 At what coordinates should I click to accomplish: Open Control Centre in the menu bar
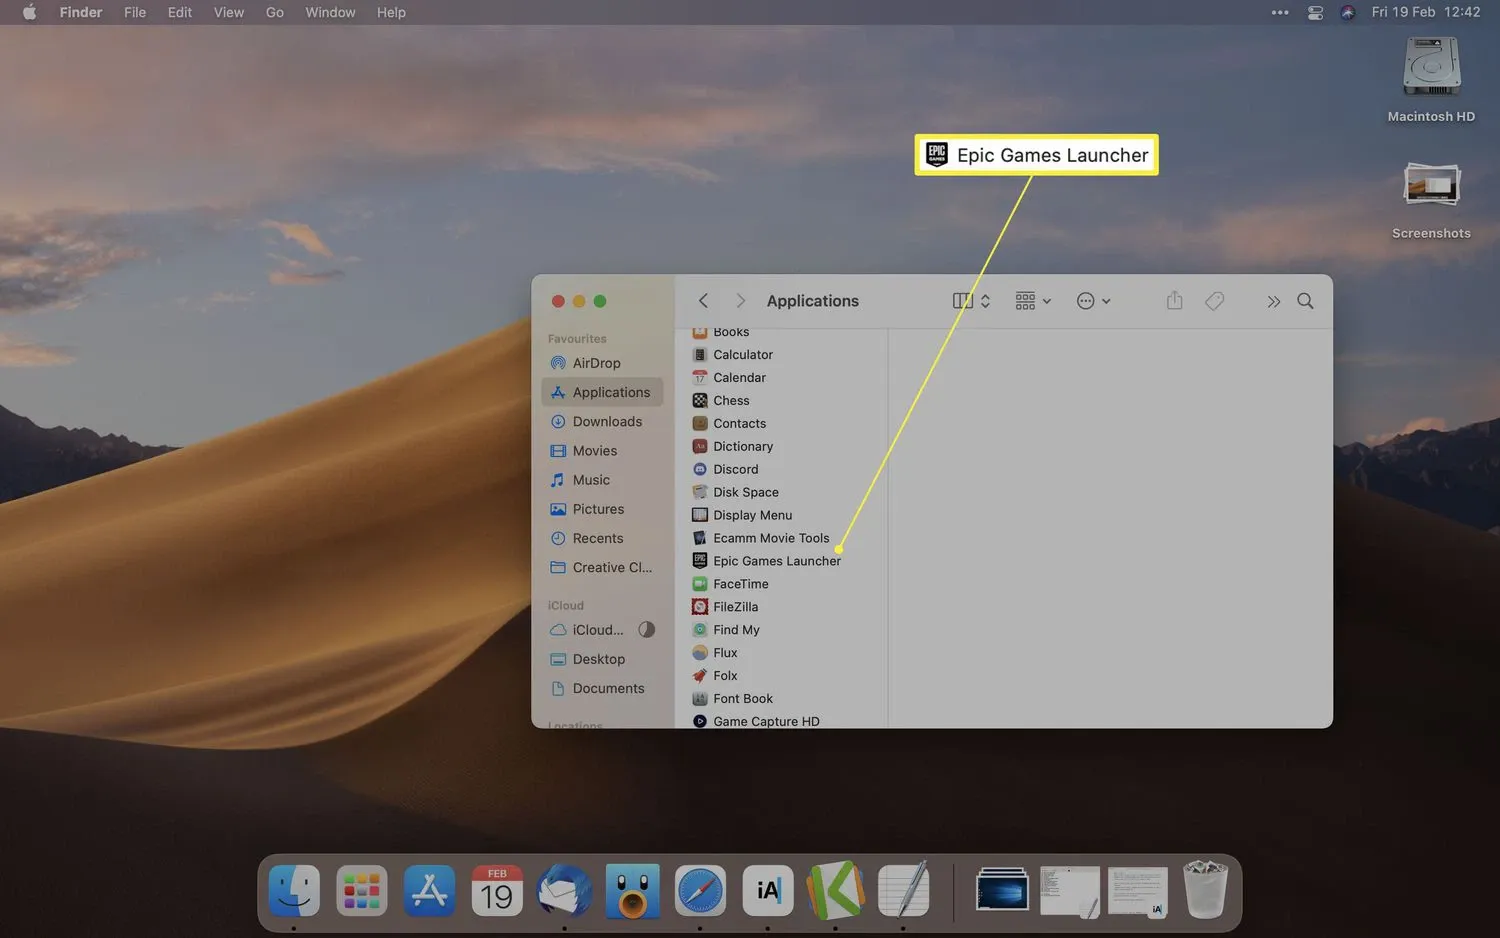point(1315,12)
